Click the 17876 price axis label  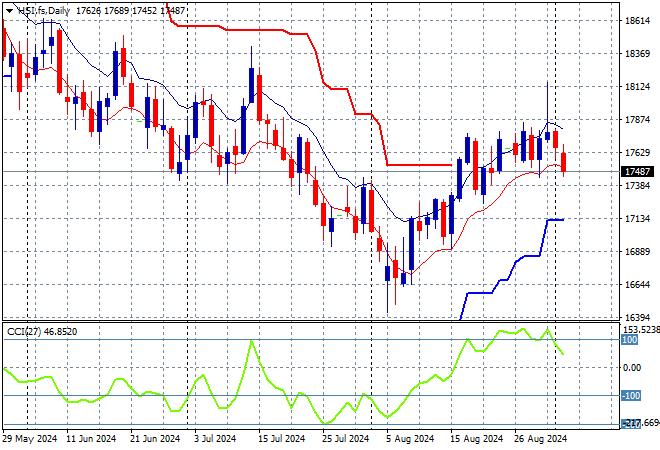point(637,120)
